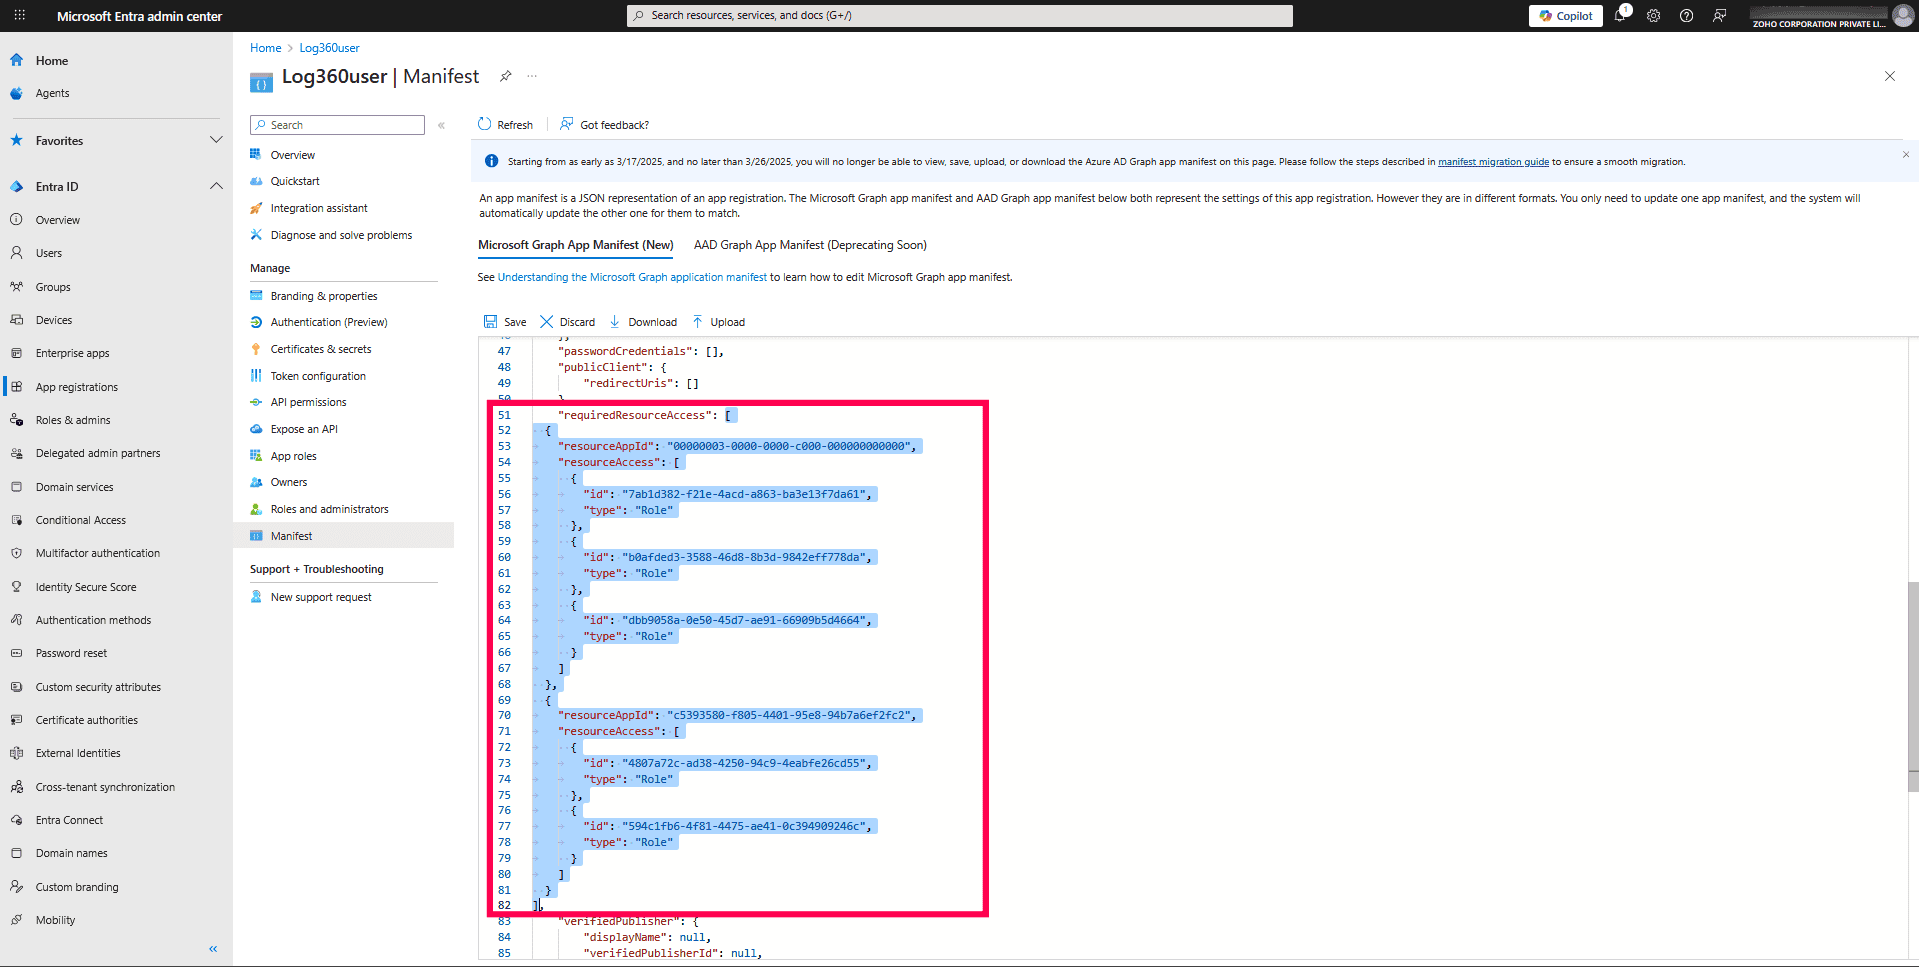Open the manifest migration guide link
This screenshot has height=967, width=1919.
tap(1492, 161)
